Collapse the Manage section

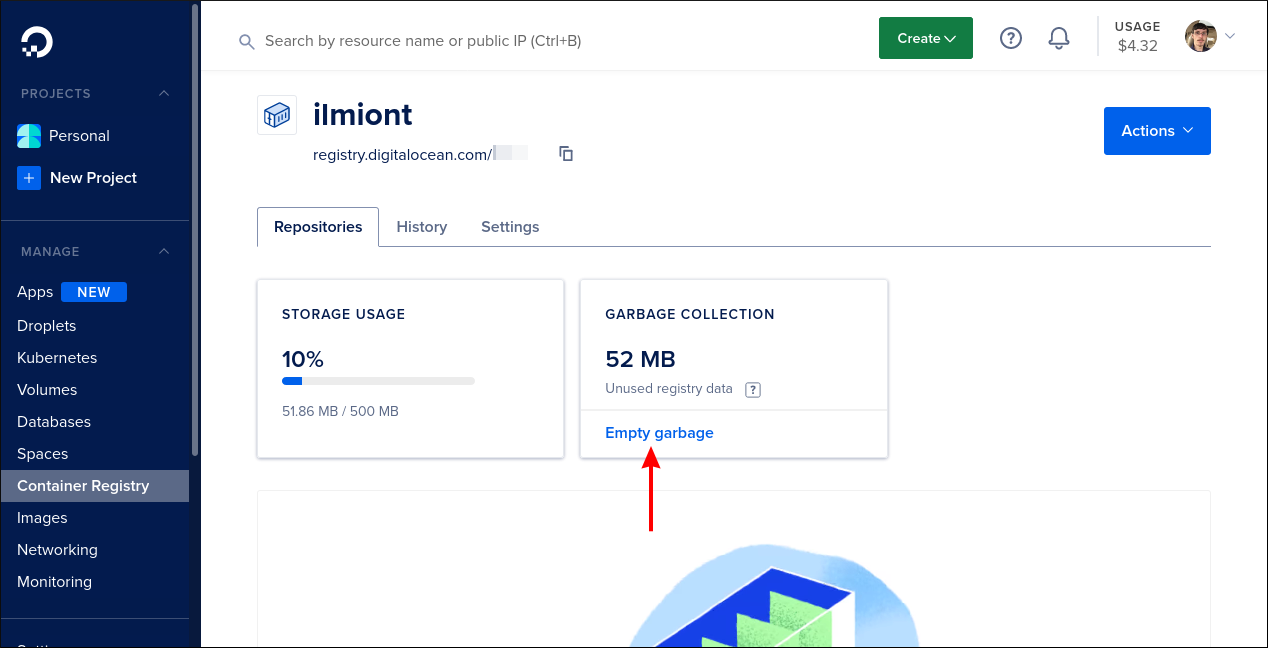[x=164, y=252]
